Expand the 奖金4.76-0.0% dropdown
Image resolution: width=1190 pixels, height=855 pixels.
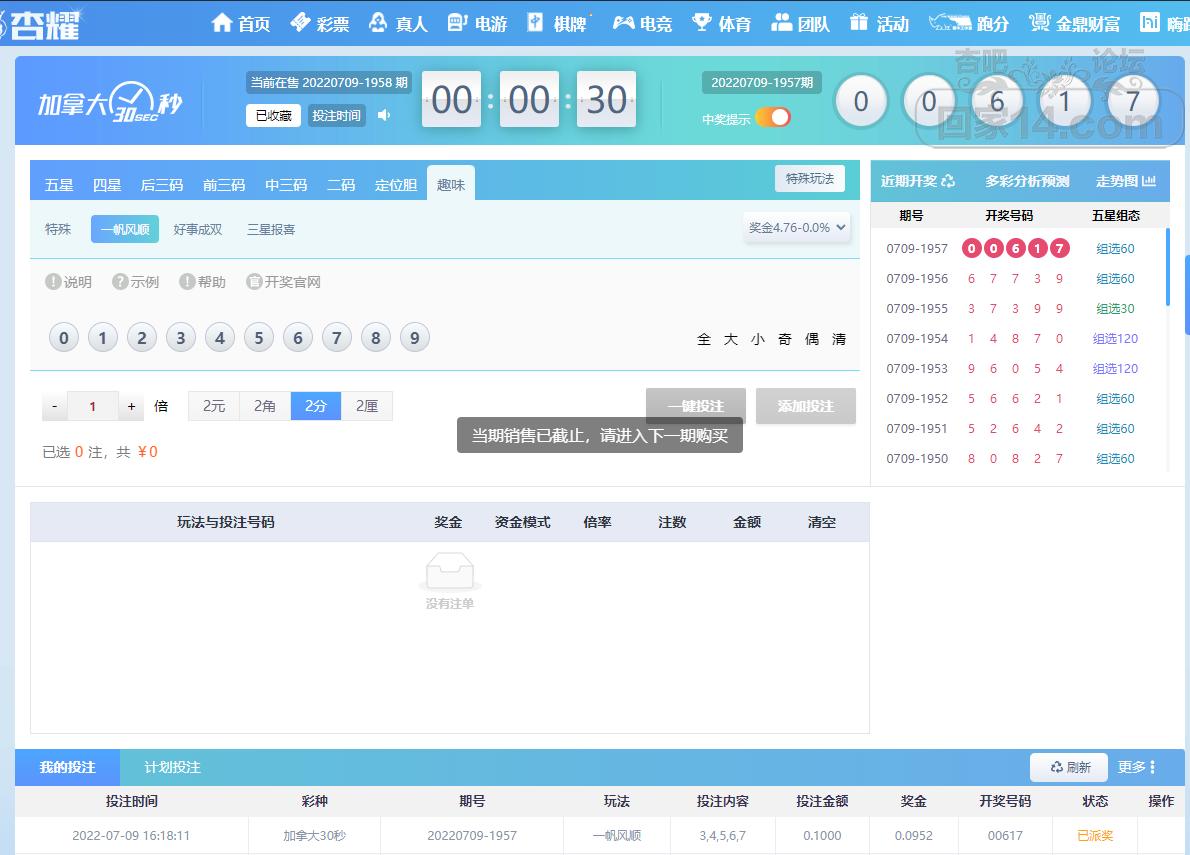(797, 228)
